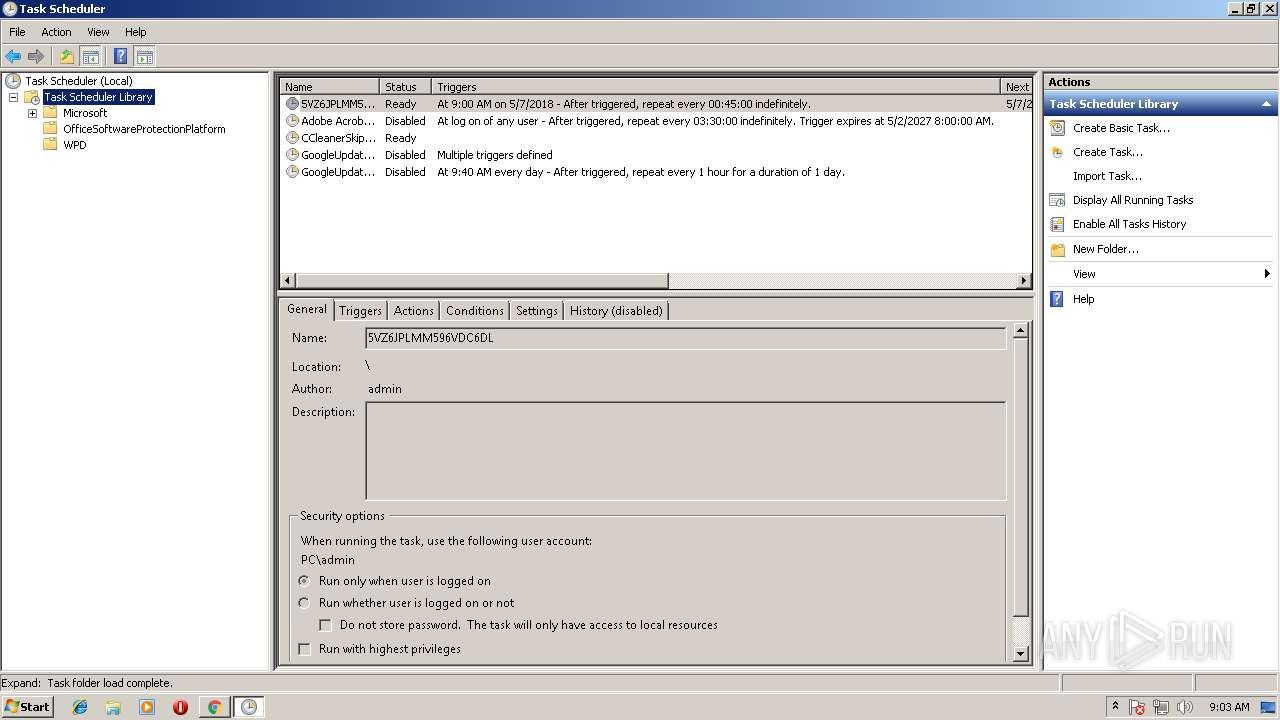
Task: Click inside the Description box
Action: [x=685, y=451]
